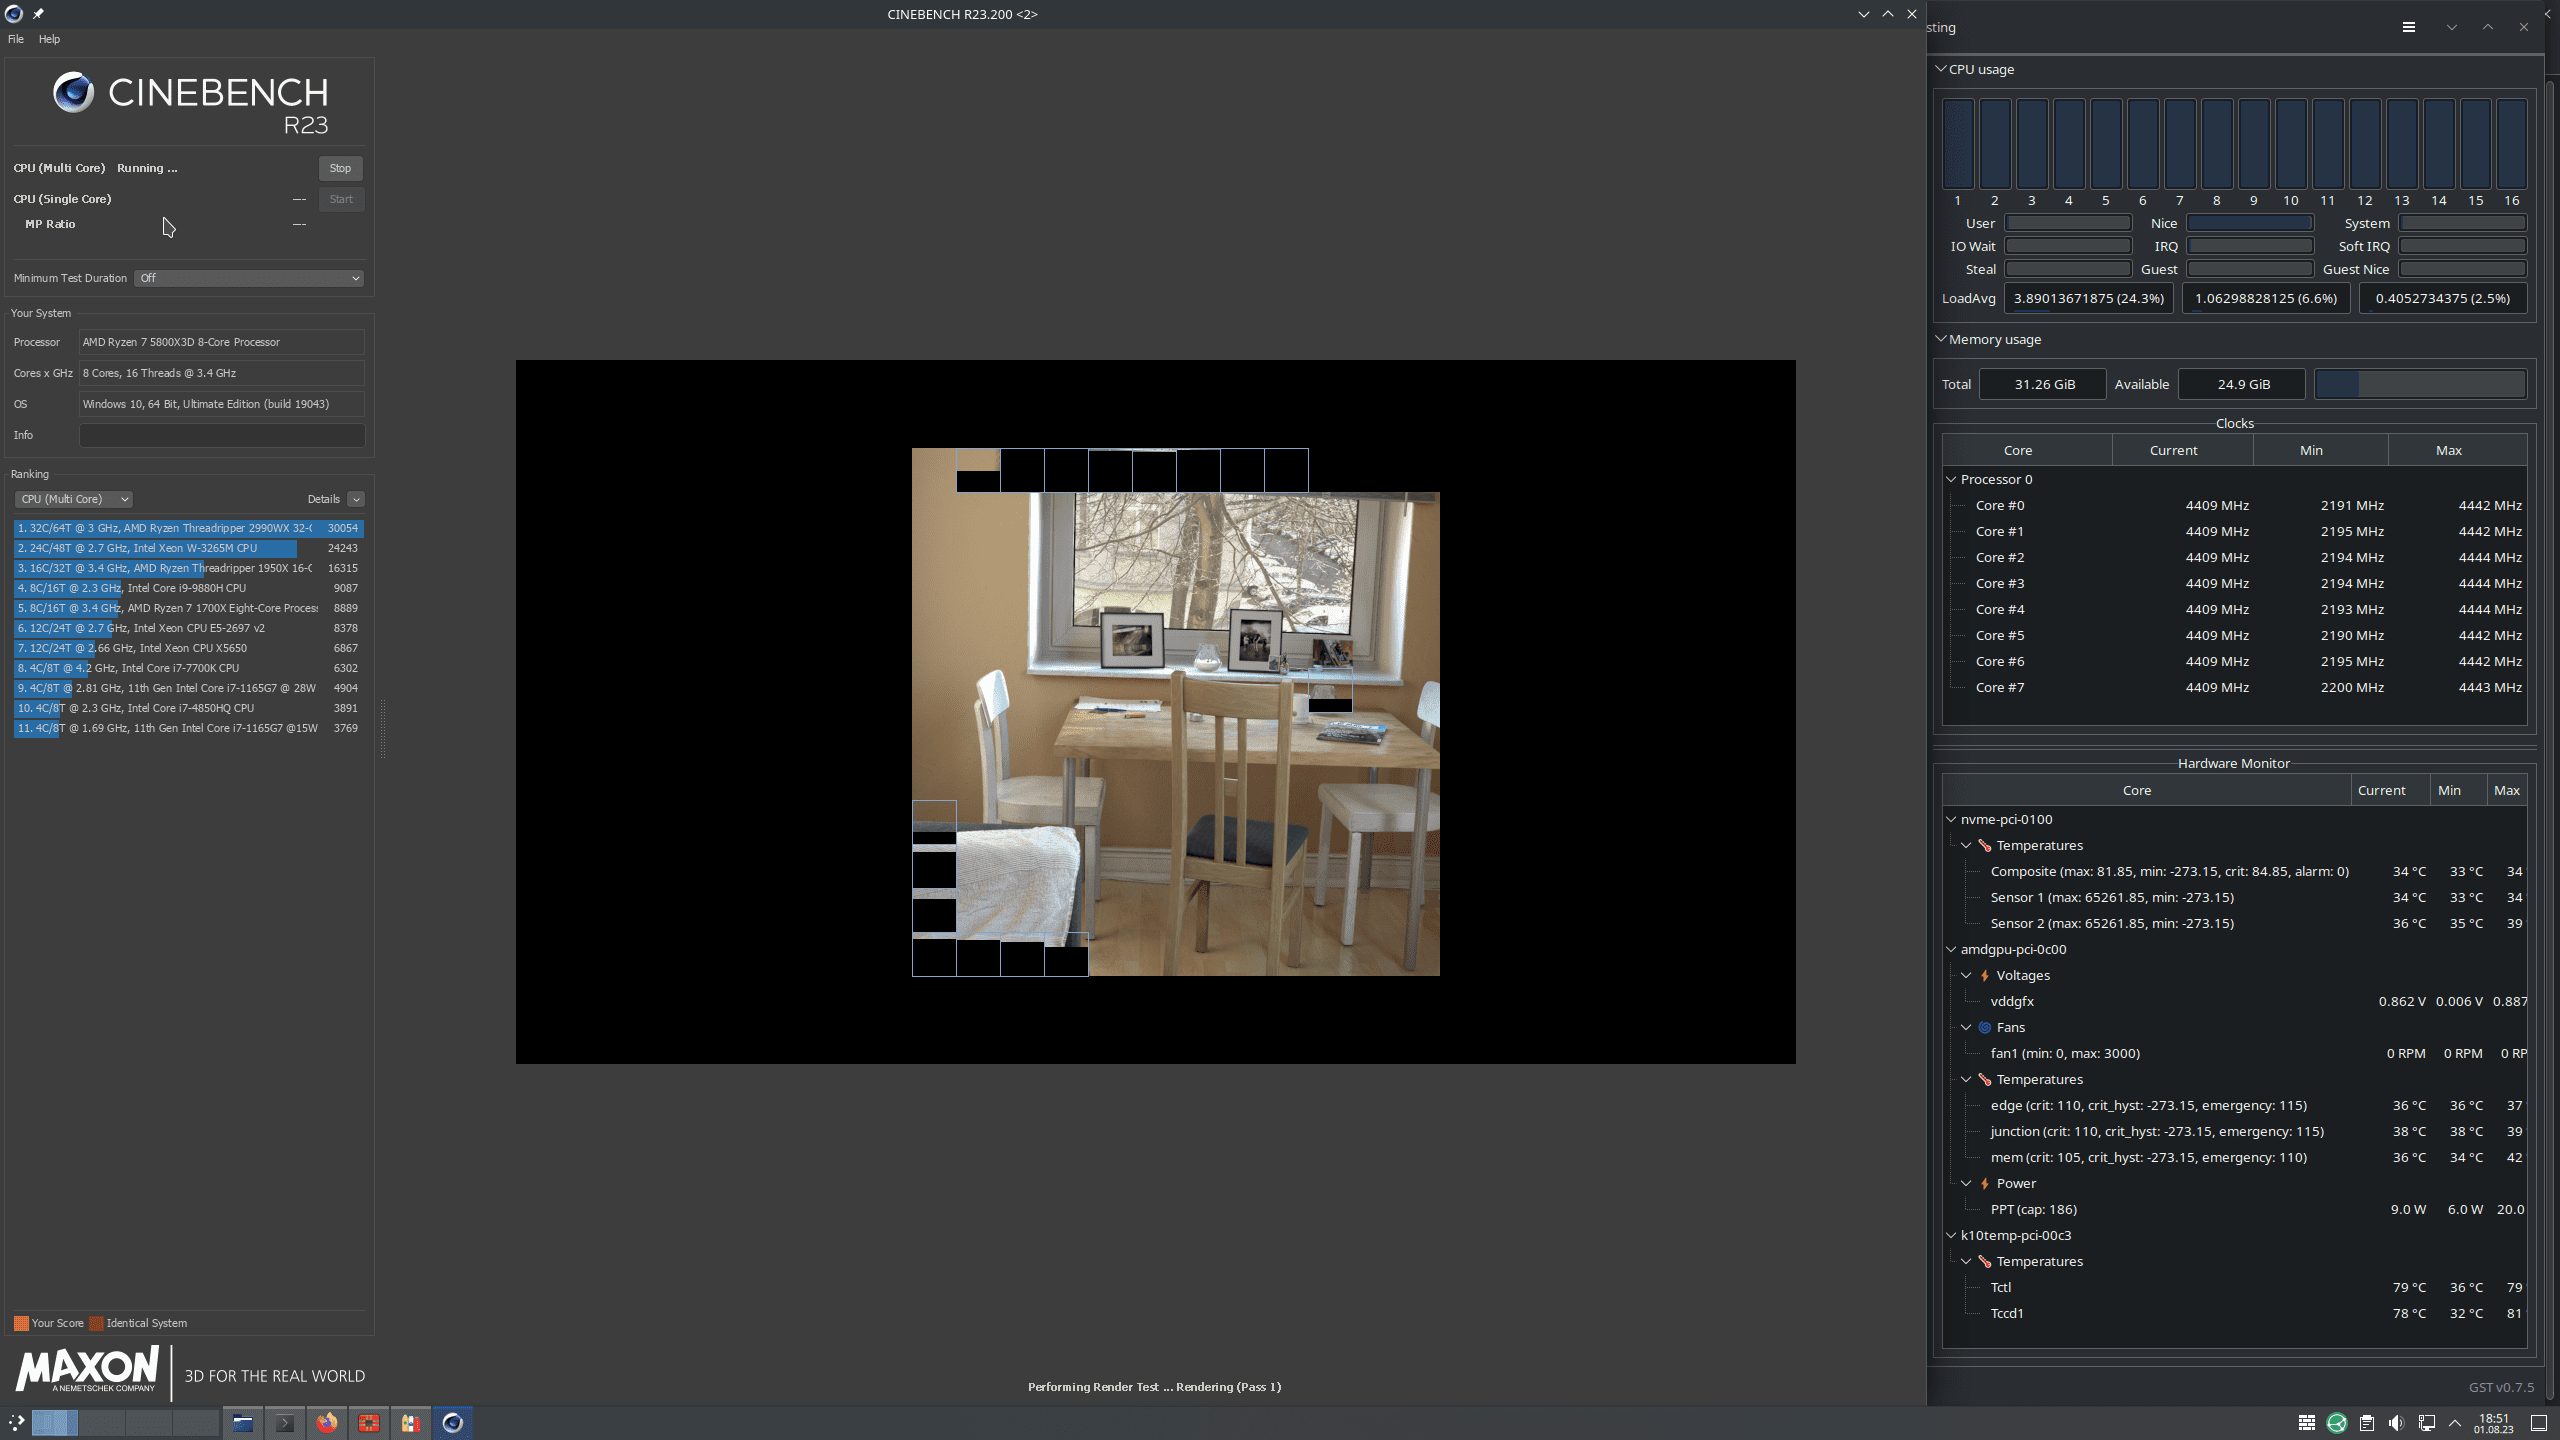Show hidden system tray icons
Viewport: 2560px width, 1440px height.
2455,1422
